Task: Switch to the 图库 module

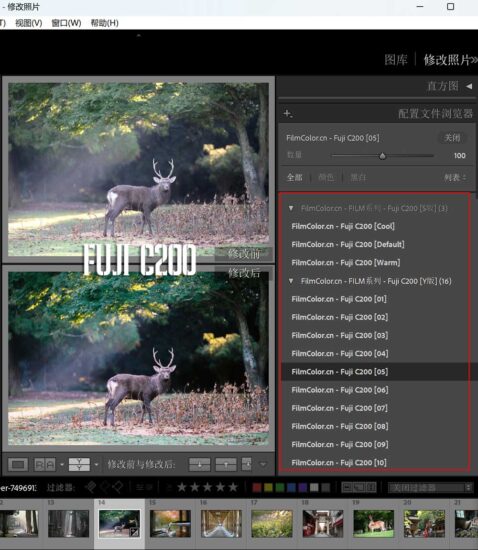Action: click(x=396, y=60)
